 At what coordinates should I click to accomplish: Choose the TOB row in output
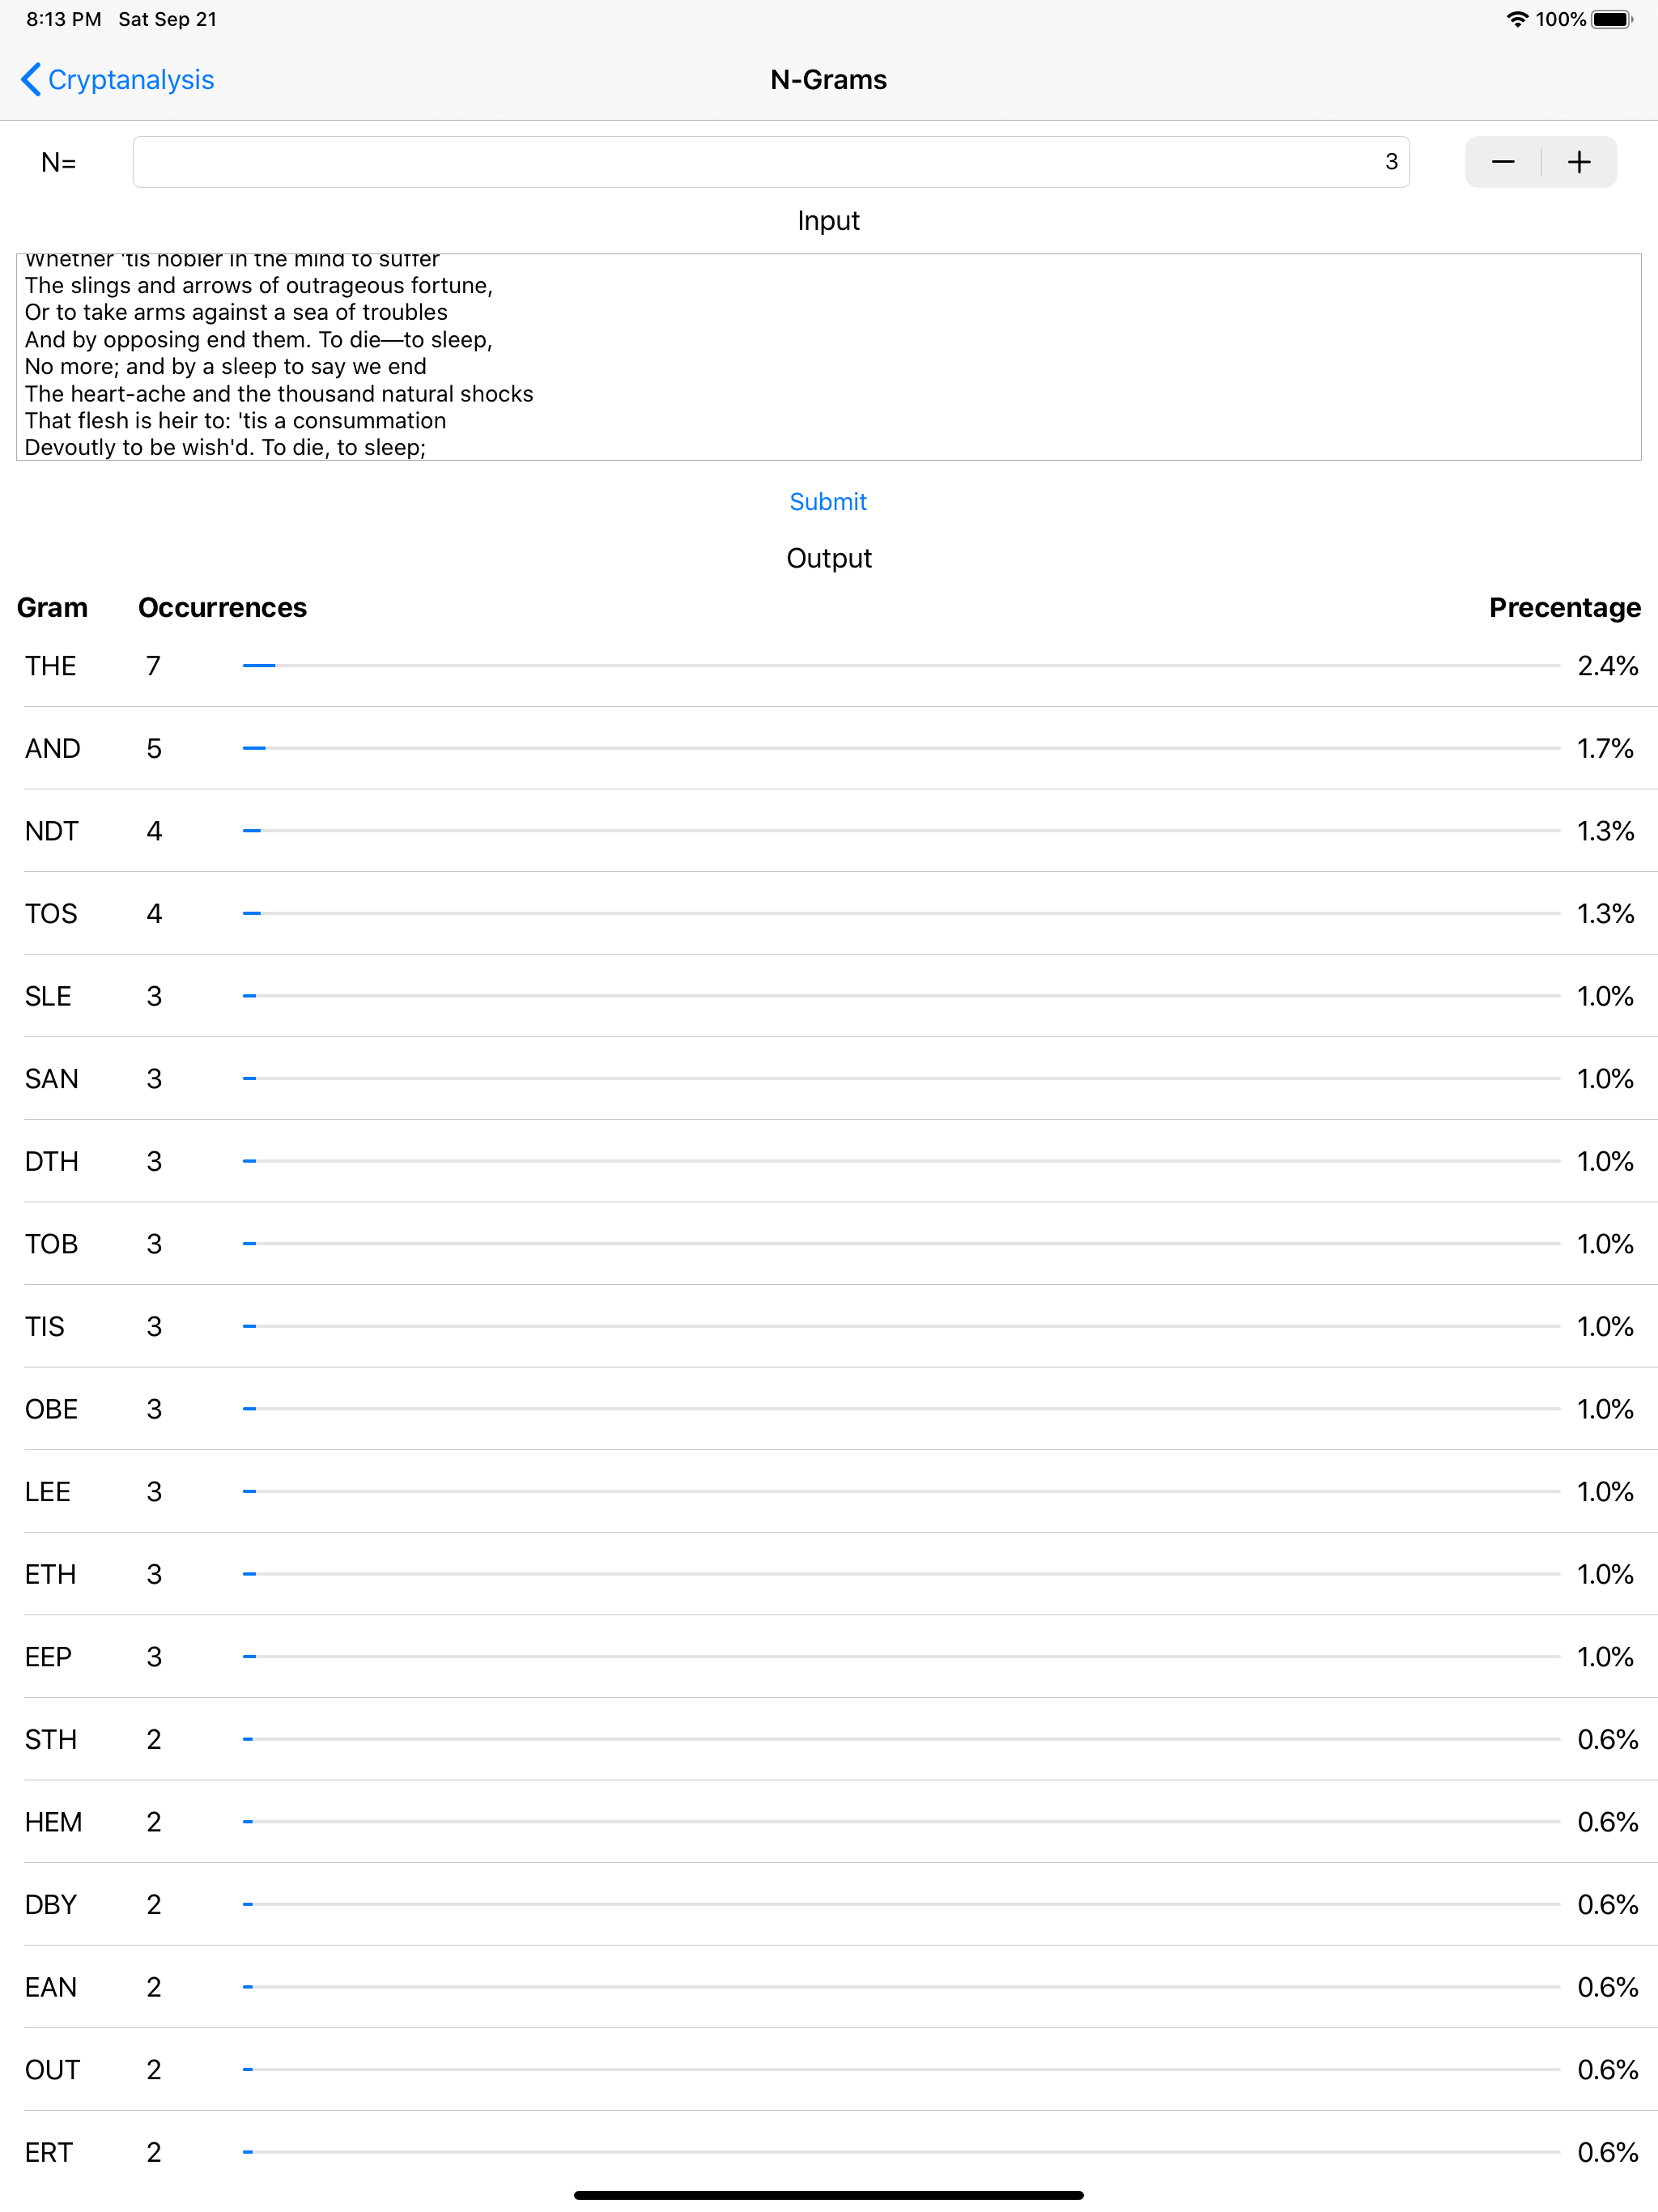[x=829, y=1244]
